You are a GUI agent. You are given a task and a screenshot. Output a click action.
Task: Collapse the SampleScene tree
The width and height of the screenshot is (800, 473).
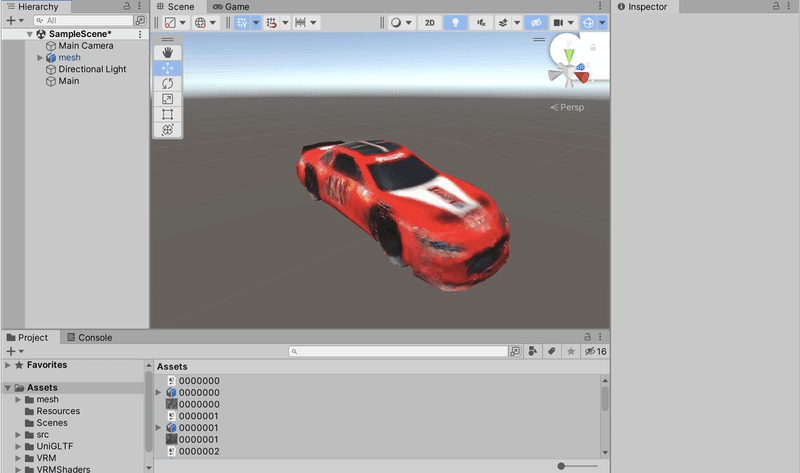pos(30,34)
